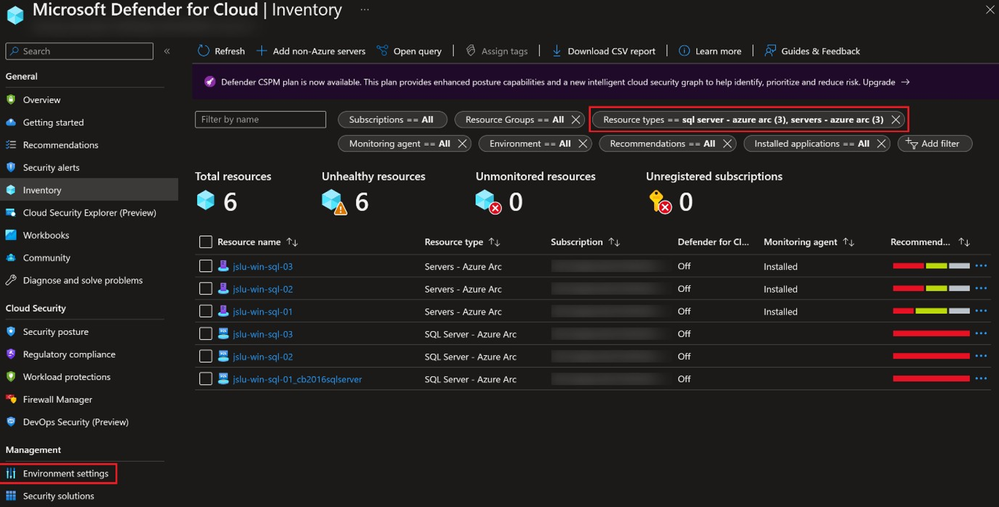Click the Diagnose and solve problems wrench icon
Screen dimensions: 999x507
(11, 280)
